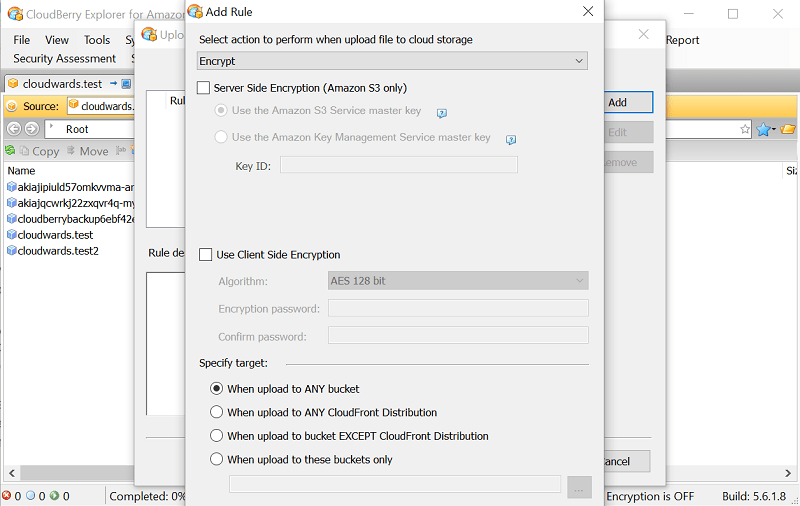Select the cloudwards.test bucket

click(x=50, y=235)
